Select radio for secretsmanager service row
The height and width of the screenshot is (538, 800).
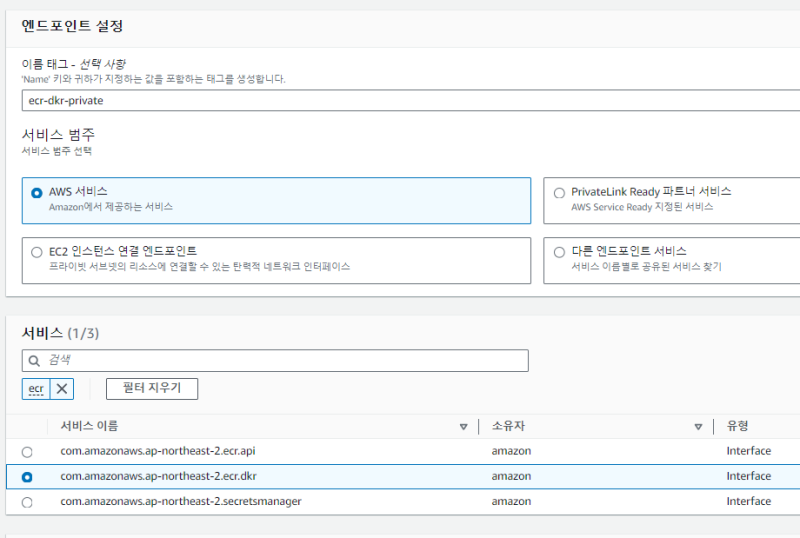point(27,502)
